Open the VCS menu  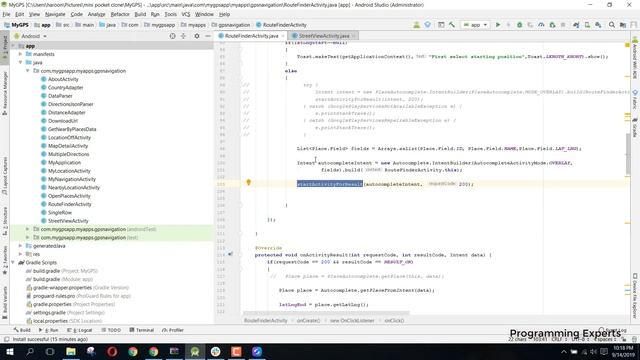186,14
